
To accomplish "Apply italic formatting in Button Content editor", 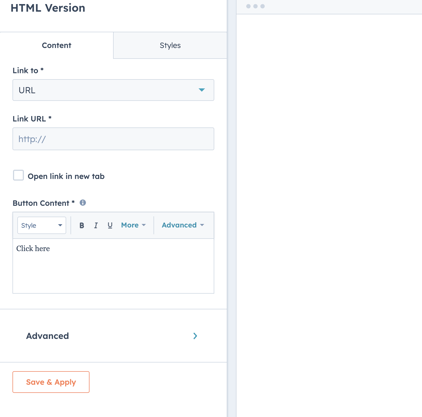I will click(x=96, y=225).
